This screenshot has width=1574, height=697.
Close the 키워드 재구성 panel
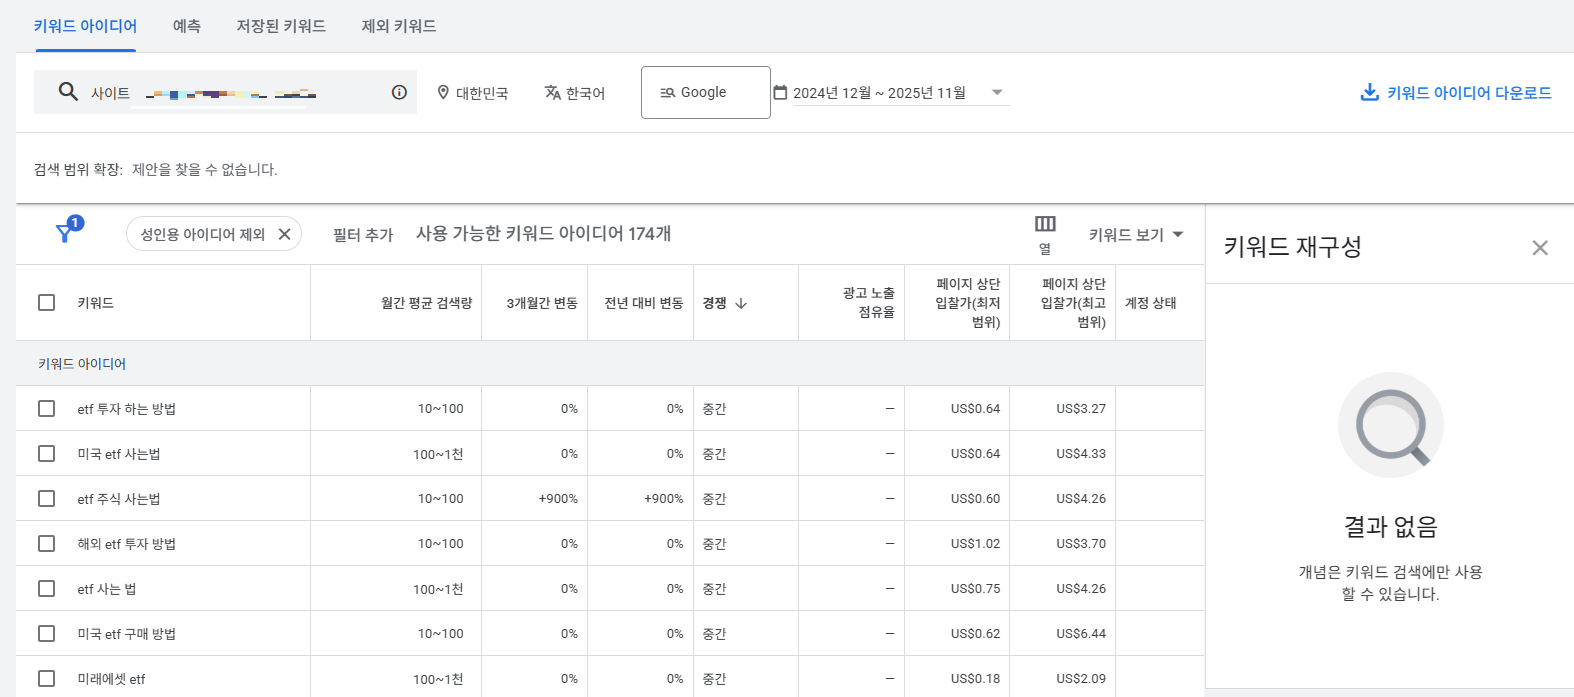coord(1540,247)
